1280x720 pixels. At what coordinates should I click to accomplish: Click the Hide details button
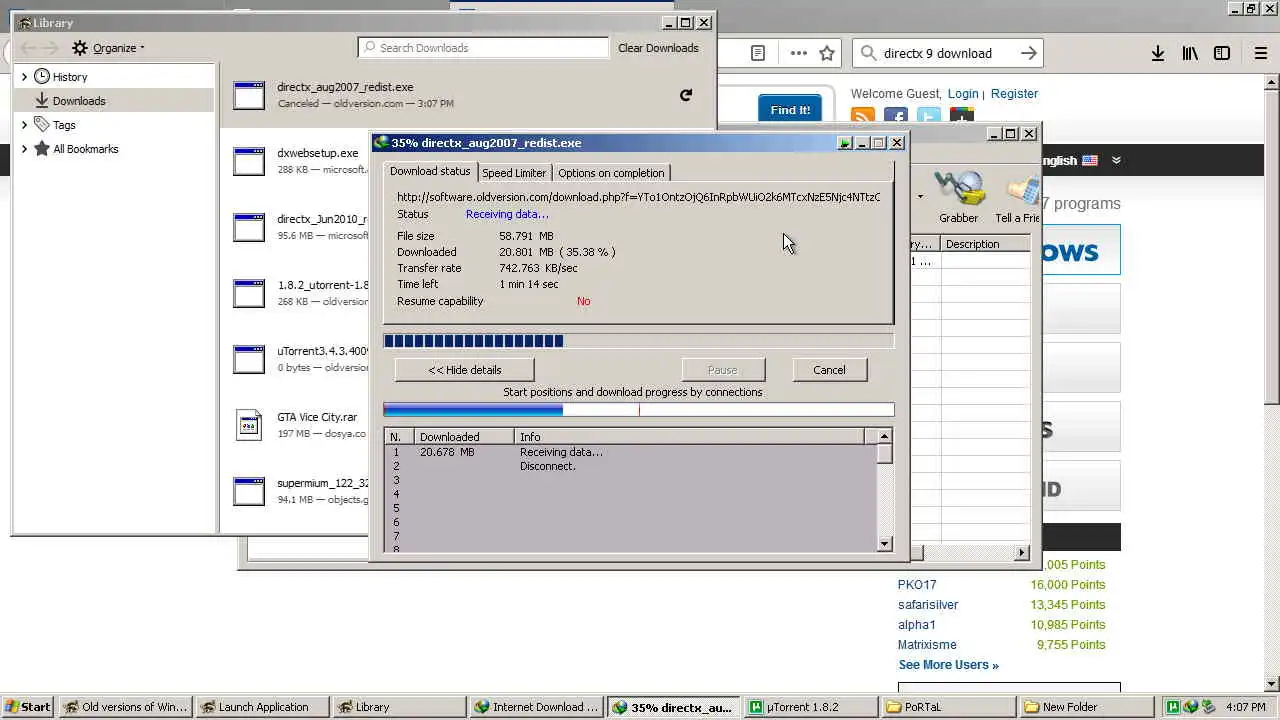[x=465, y=370]
